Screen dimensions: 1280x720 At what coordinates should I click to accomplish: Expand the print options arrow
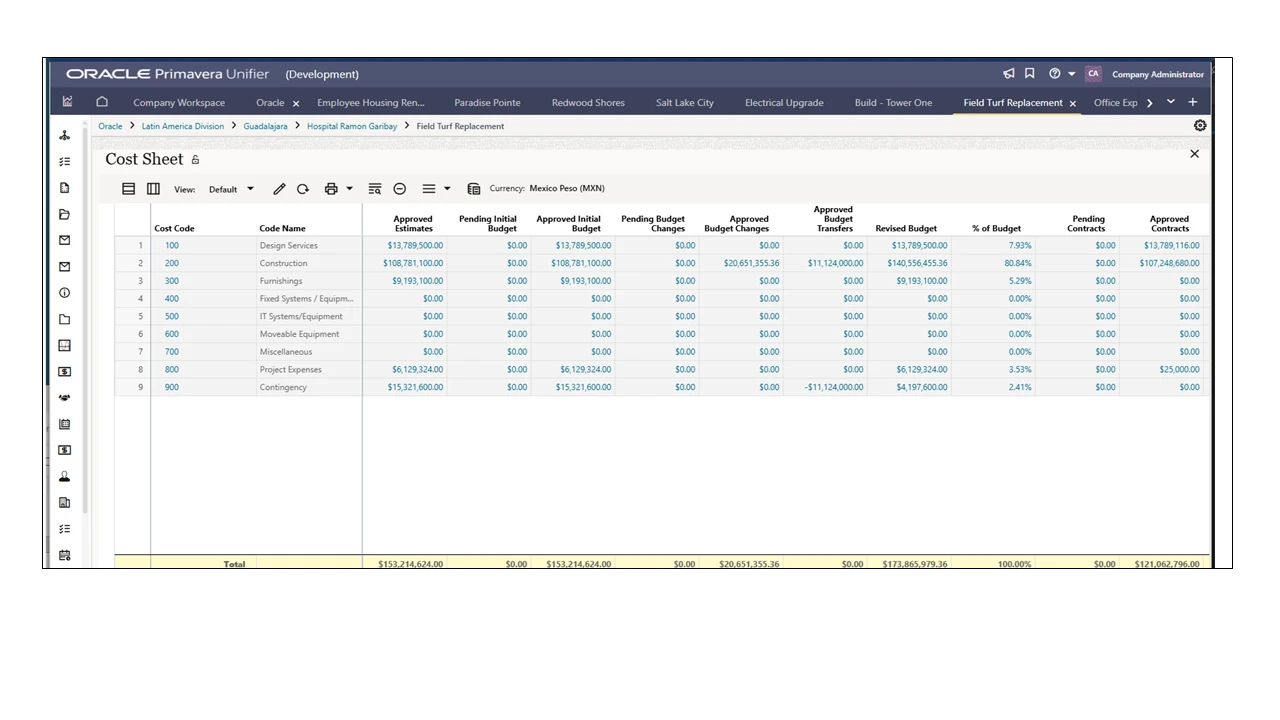349,189
